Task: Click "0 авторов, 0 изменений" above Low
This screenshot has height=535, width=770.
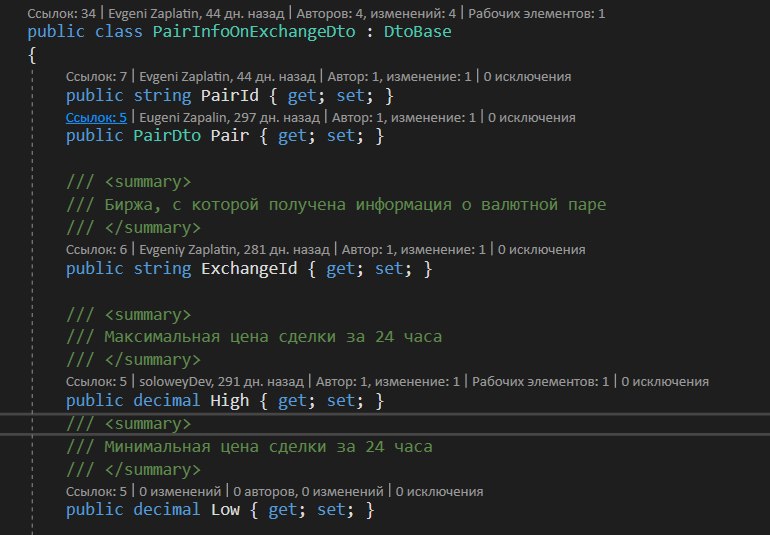Action: (308, 492)
